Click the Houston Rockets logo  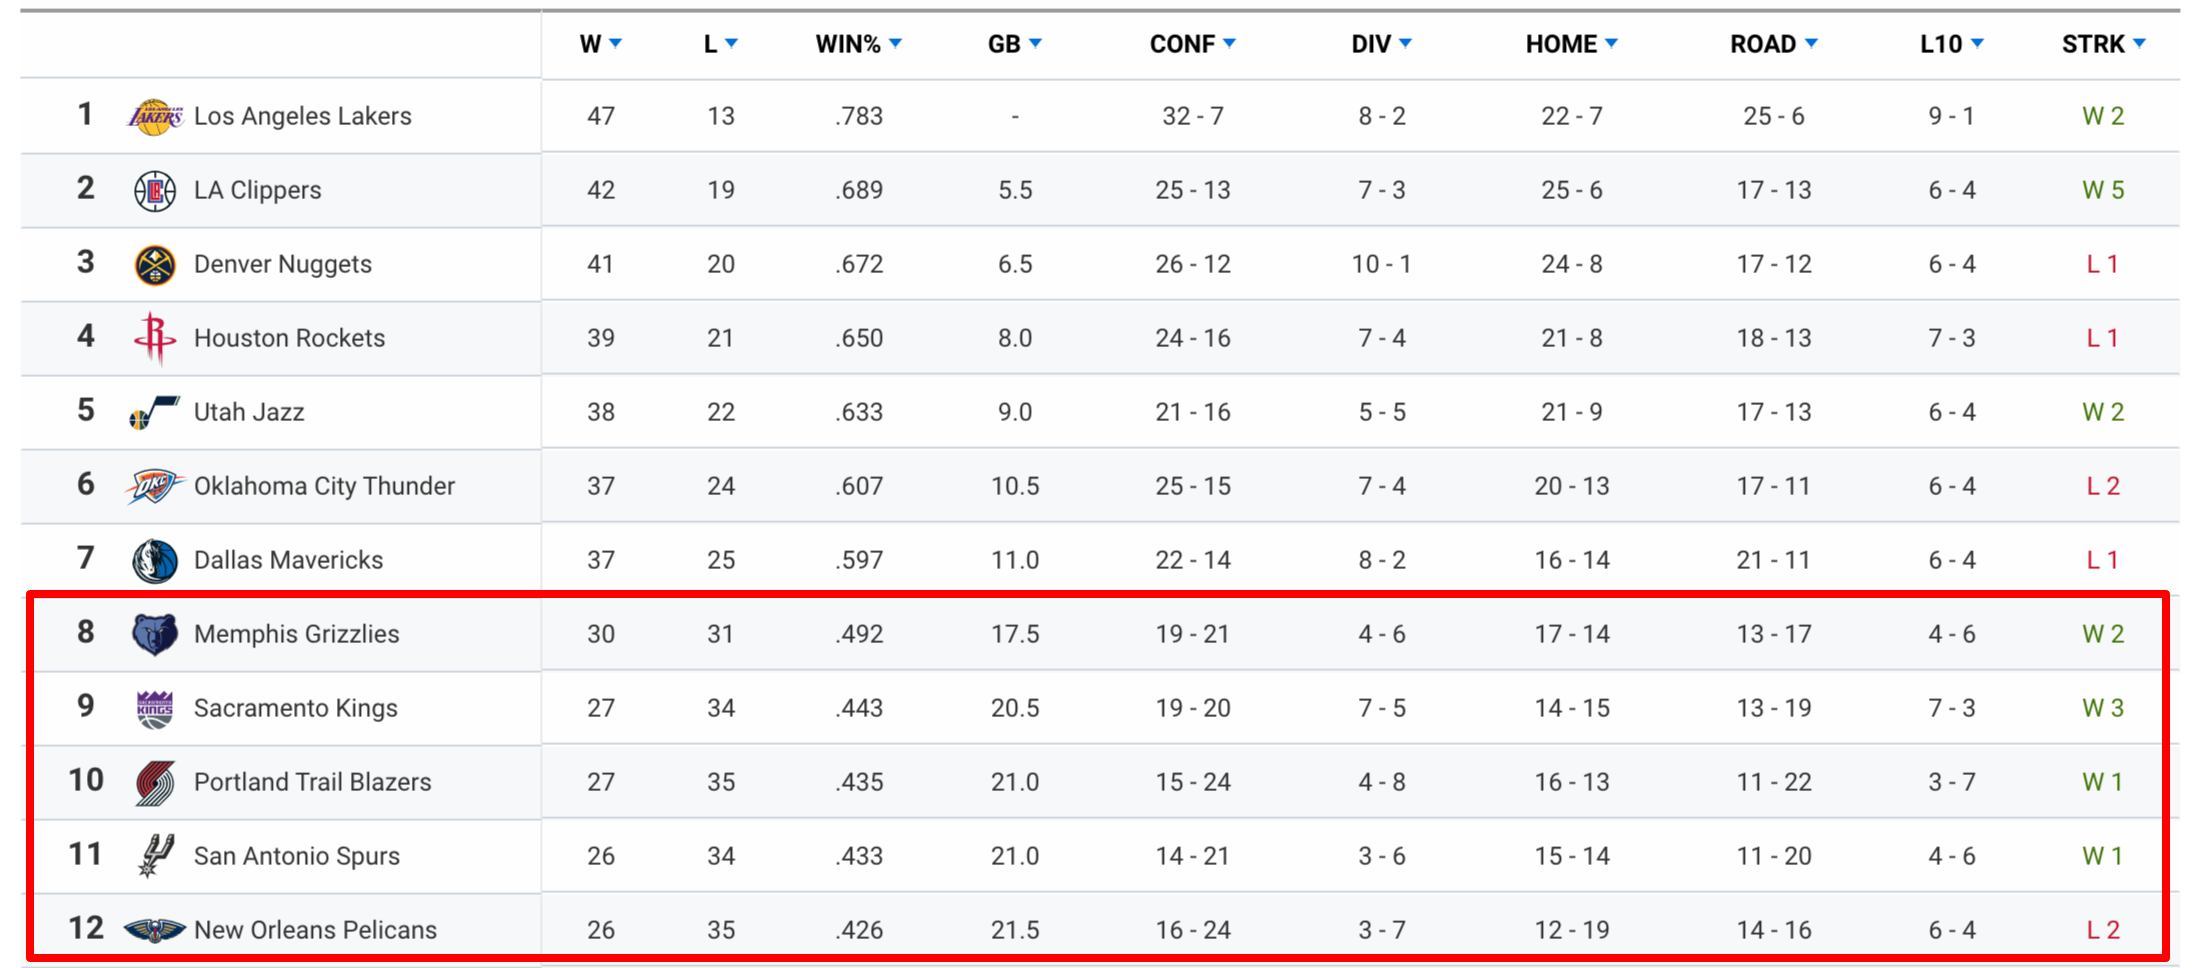click(x=155, y=338)
